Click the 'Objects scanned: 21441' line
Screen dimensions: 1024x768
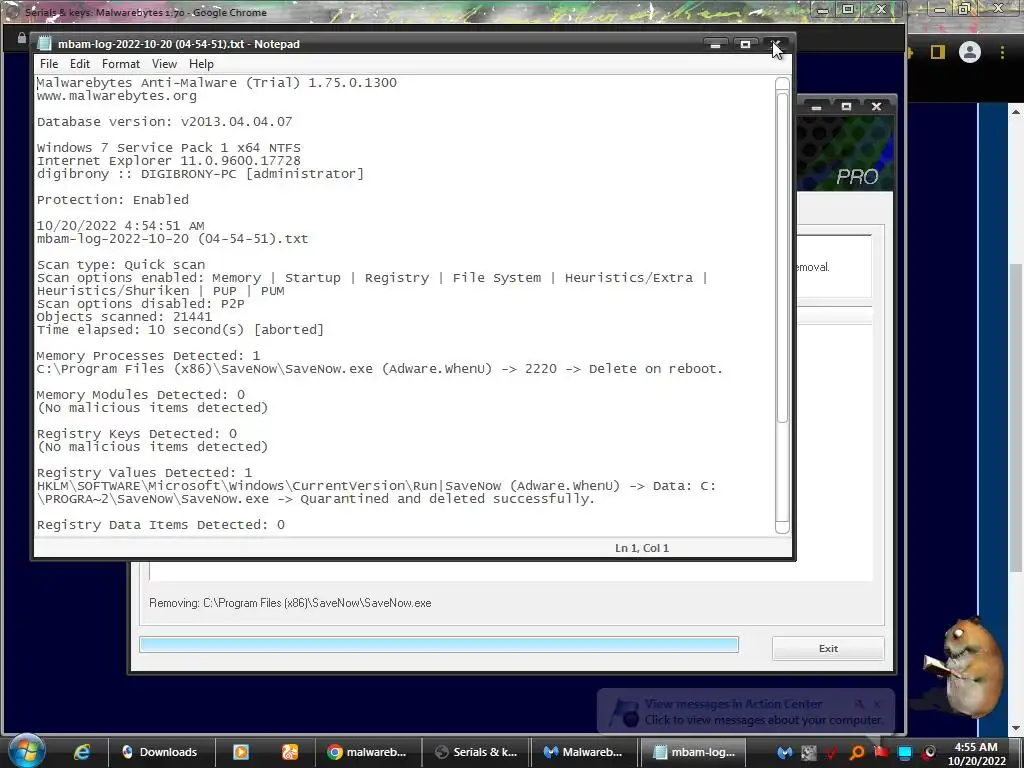click(x=124, y=317)
